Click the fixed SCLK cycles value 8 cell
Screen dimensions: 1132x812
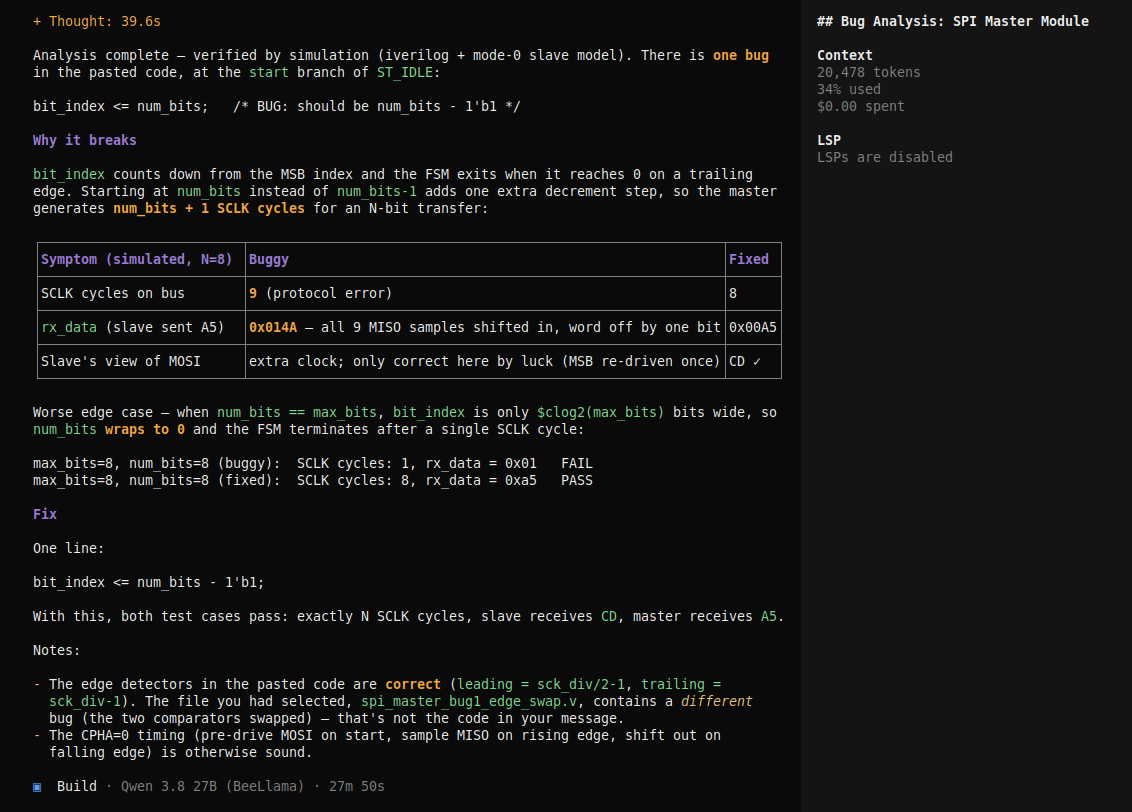tap(753, 294)
